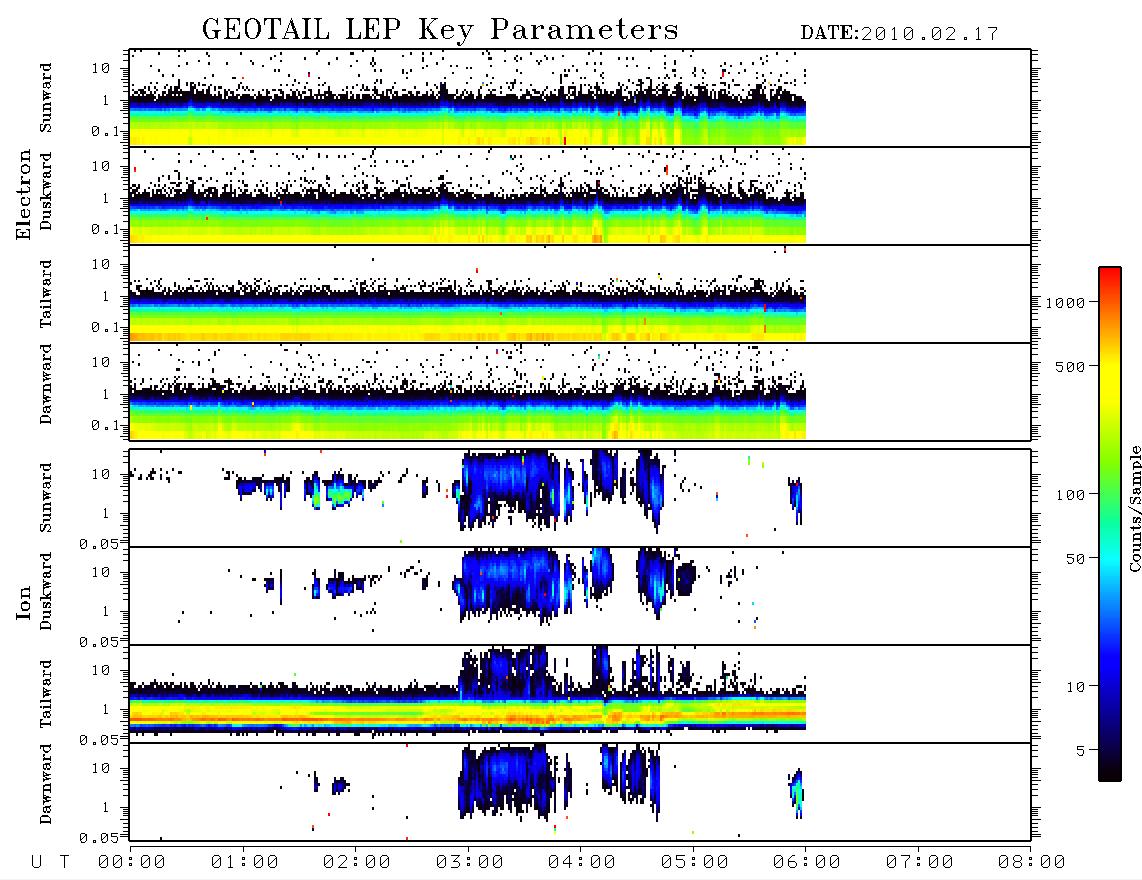The width and height of the screenshot is (1142, 880).
Task: Click the Electron group axis label
Action: [x=23, y=194]
